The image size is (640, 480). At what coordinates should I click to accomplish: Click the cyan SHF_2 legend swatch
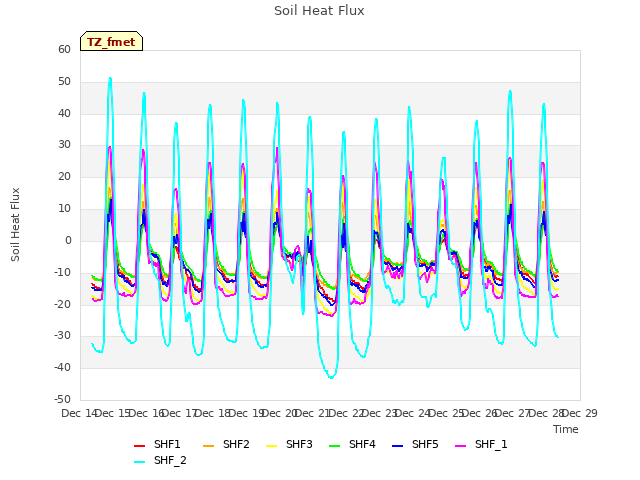point(140,462)
